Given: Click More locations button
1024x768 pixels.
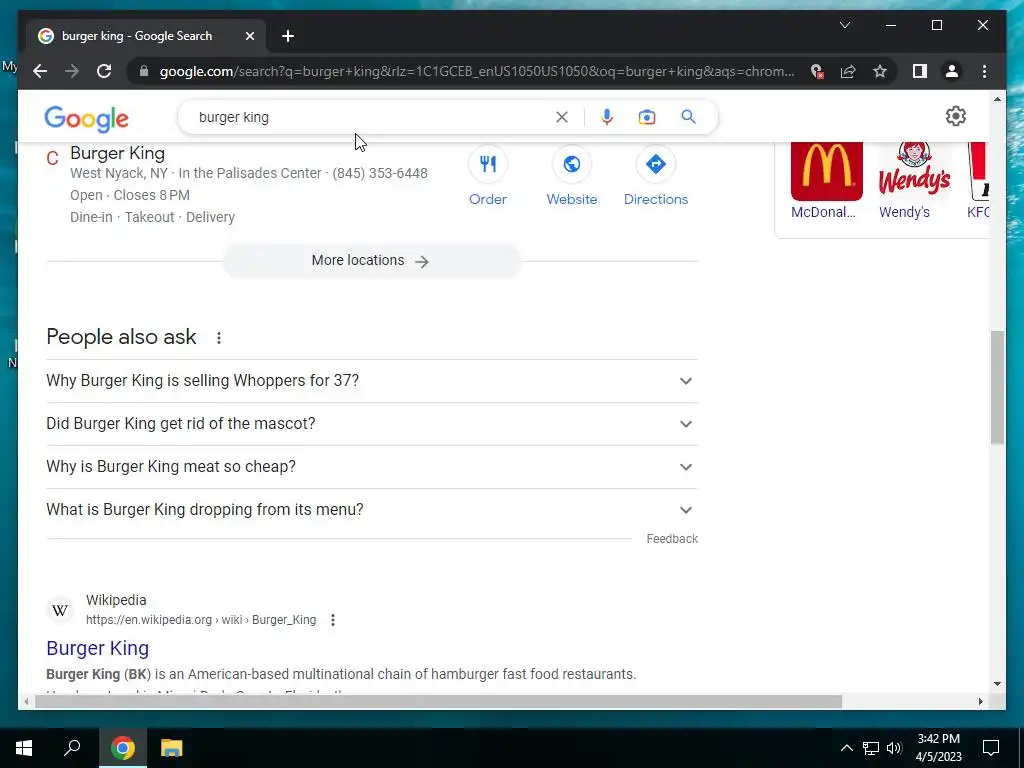Looking at the screenshot, I should click(x=372, y=261).
